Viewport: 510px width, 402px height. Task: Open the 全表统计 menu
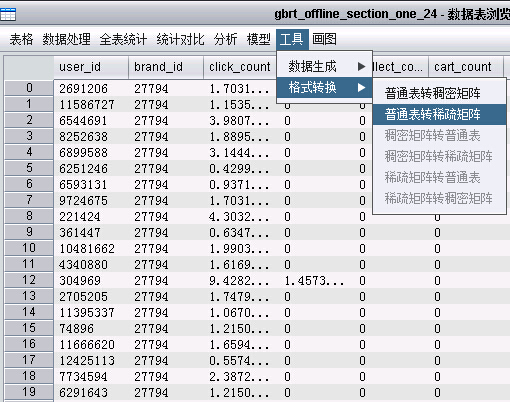(x=123, y=39)
